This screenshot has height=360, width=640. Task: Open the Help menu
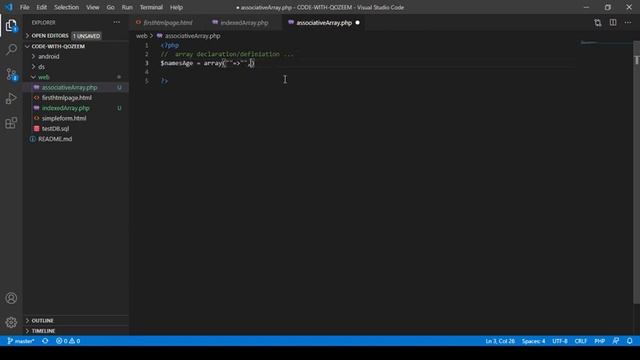click(176, 7)
